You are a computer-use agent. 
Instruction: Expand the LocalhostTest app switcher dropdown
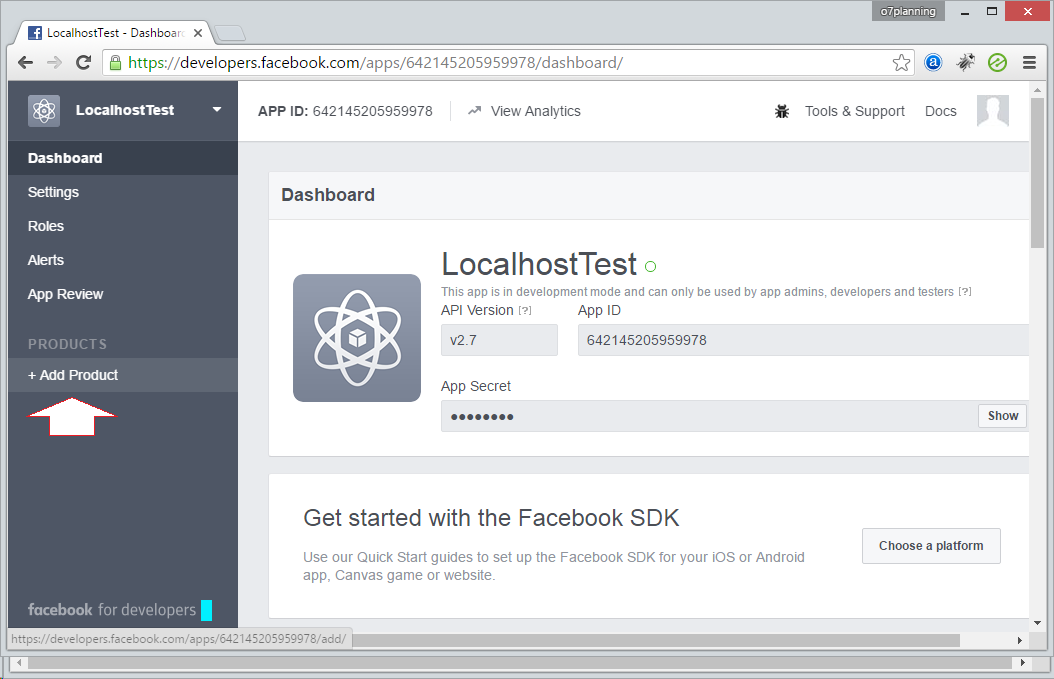[216, 110]
